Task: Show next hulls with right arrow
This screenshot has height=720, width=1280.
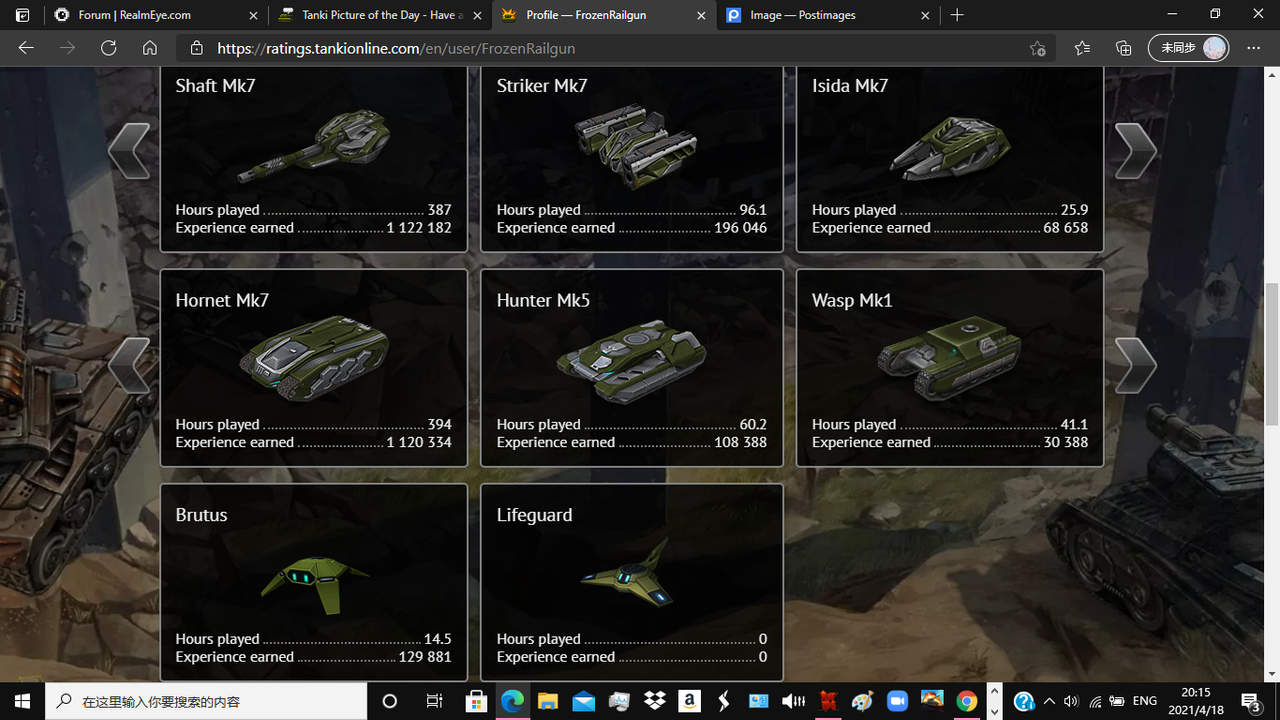Action: click(1136, 365)
